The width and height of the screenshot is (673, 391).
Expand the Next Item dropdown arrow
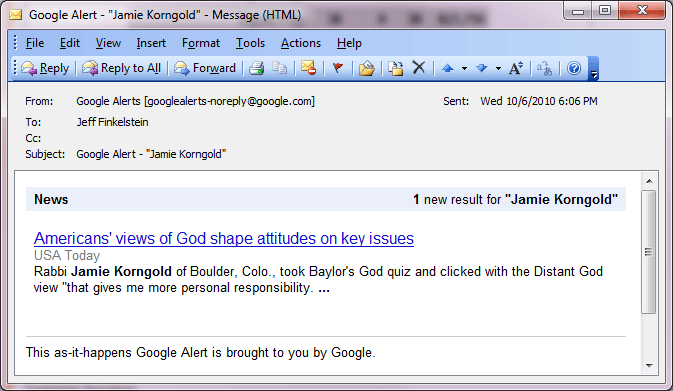[498, 69]
